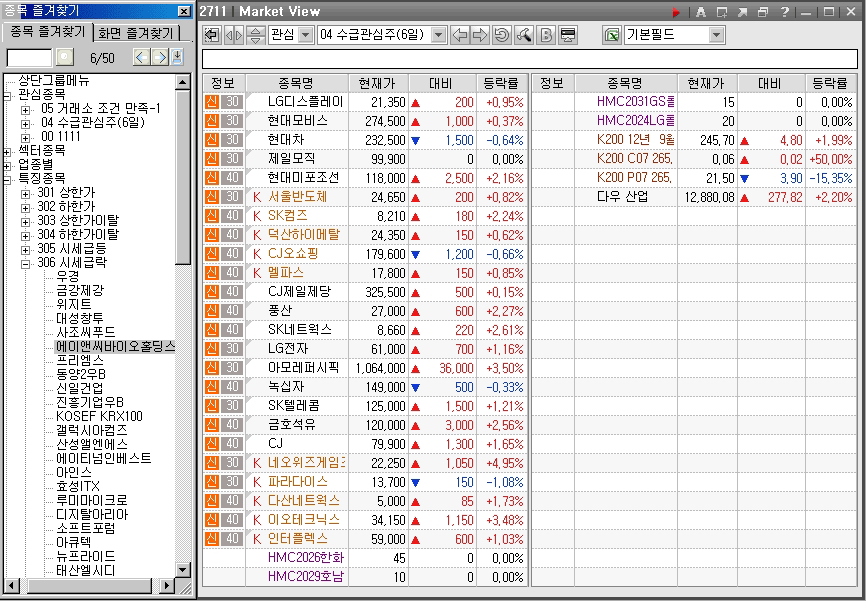Click the refresh circular arrow icon in toolbar
This screenshot has height=601, width=866.
coord(501,35)
